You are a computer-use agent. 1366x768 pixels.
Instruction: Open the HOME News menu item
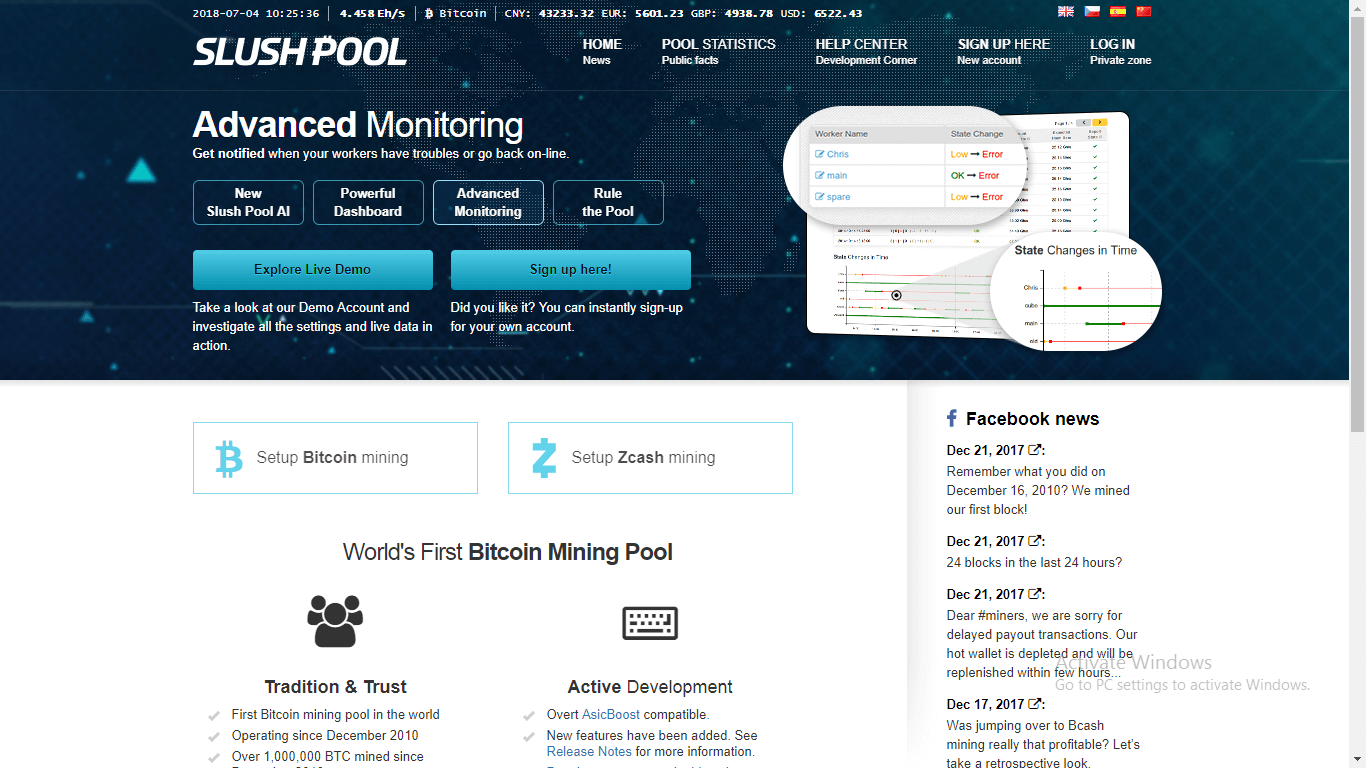[602, 51]
